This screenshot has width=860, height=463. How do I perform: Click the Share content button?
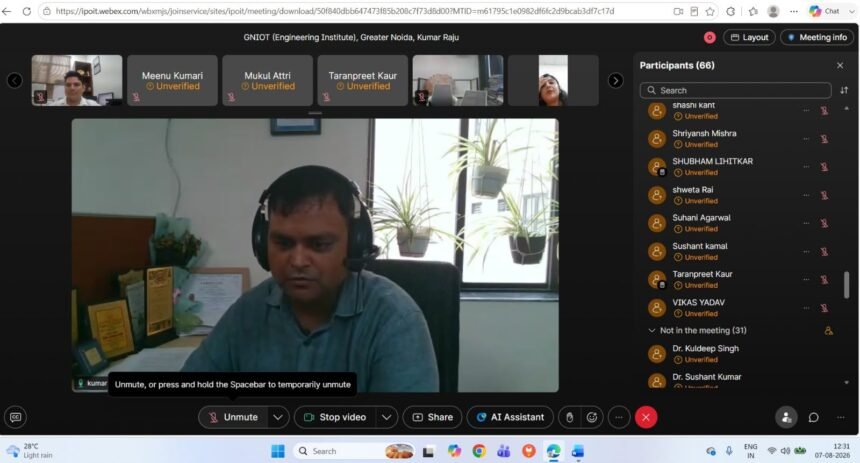coord(432,417)
